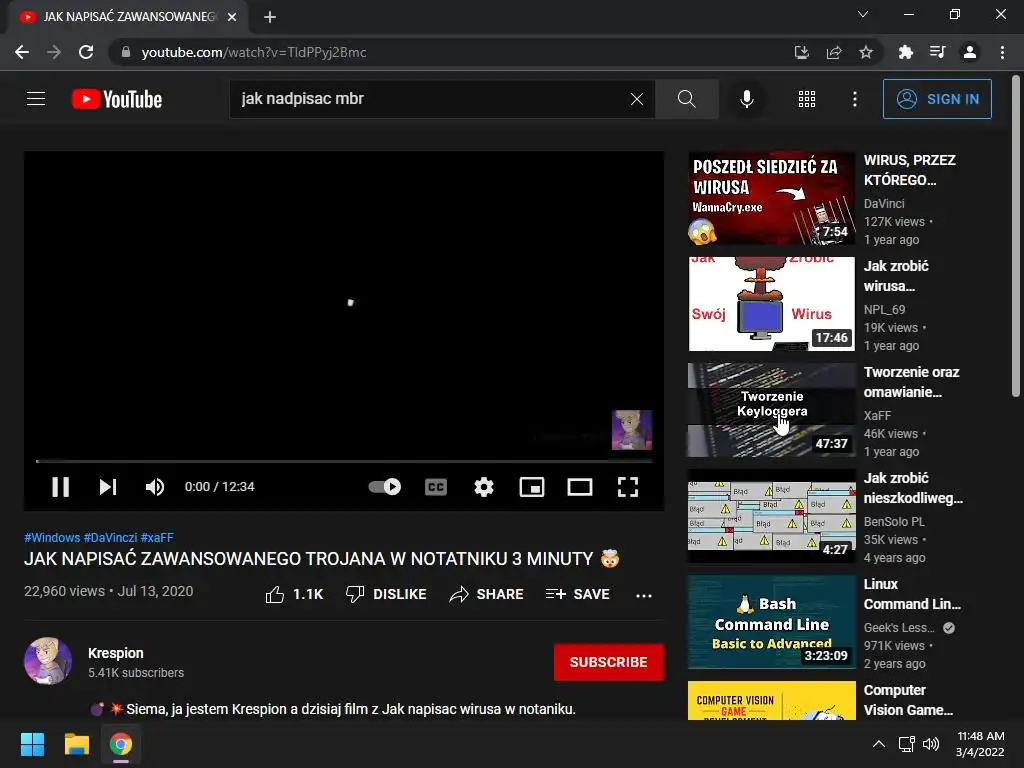The image size is (1024, 768).
Task: View site info via lock icon
Action: (126, 52)
